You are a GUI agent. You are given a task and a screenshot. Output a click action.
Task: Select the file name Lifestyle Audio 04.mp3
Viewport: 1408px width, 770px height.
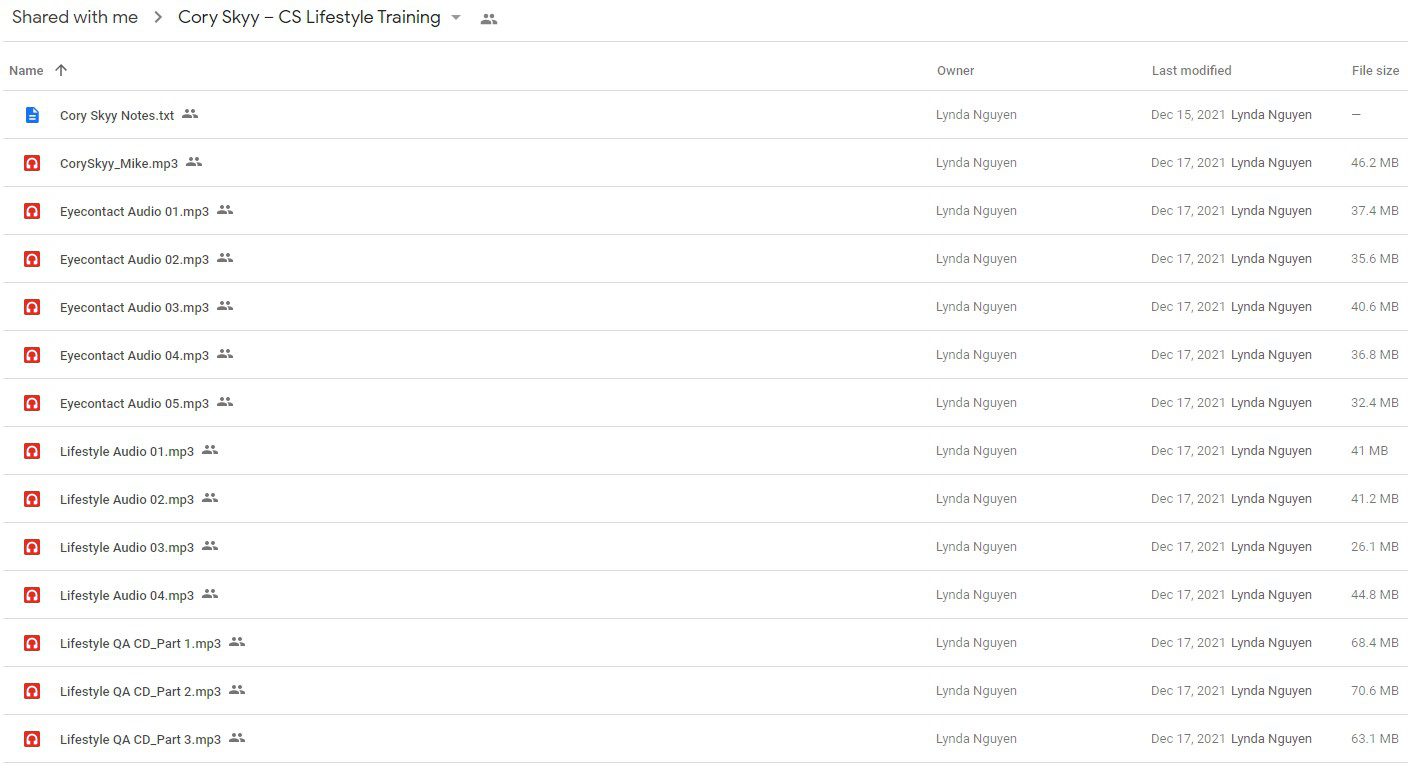(127, 595)
